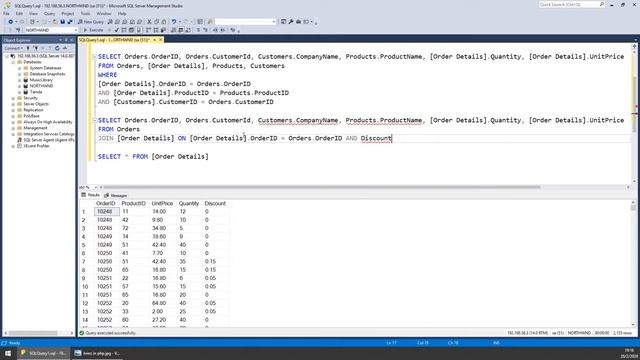Close the Object Explorer panel

72,40
